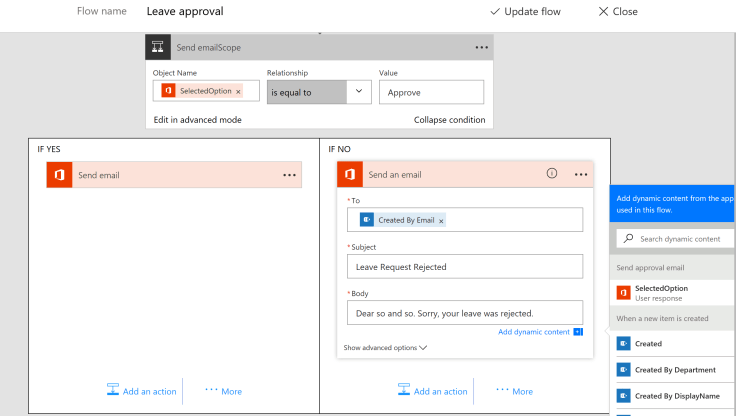Expand Show advanced options
The image size is (736, 416).
(385, 348)
